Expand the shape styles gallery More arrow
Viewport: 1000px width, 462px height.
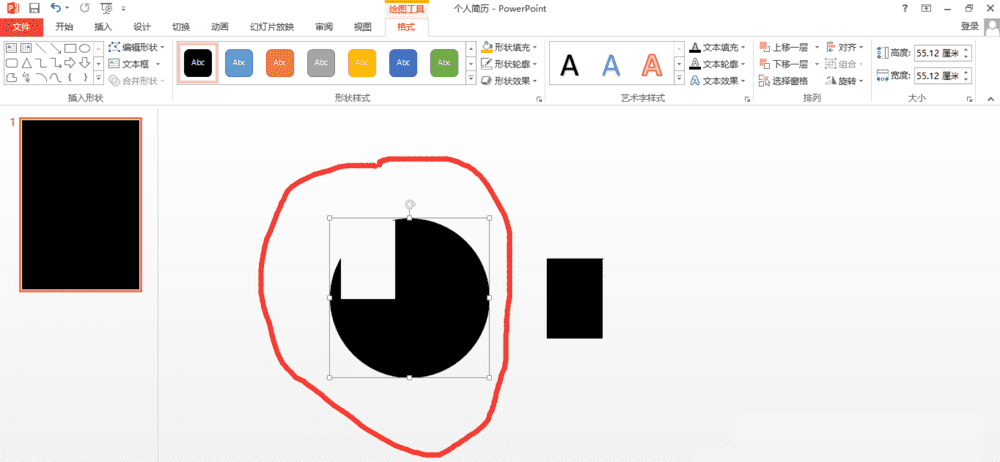coord(471,78)
